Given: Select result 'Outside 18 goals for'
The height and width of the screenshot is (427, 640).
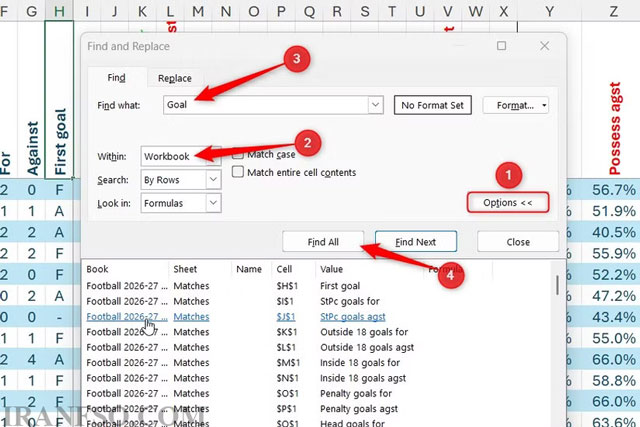Looking at the screenshot, I should [316, 332].
